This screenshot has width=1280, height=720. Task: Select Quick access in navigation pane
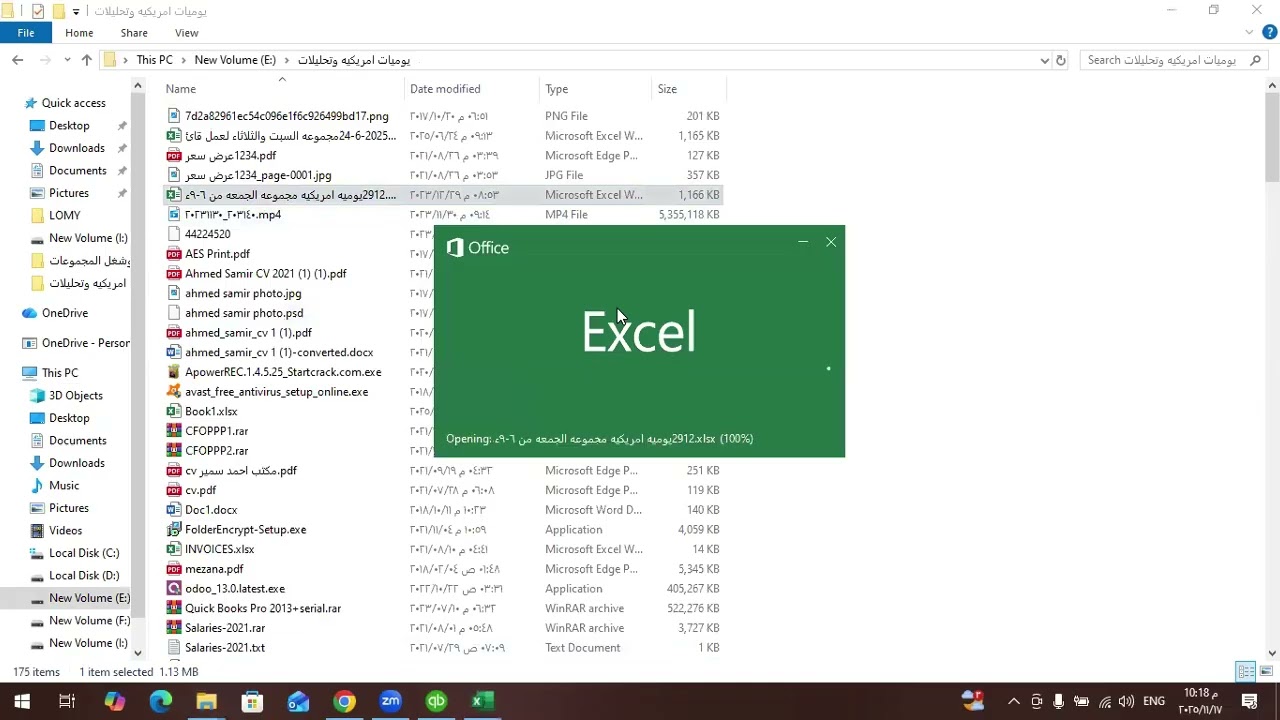coord(73,103)
